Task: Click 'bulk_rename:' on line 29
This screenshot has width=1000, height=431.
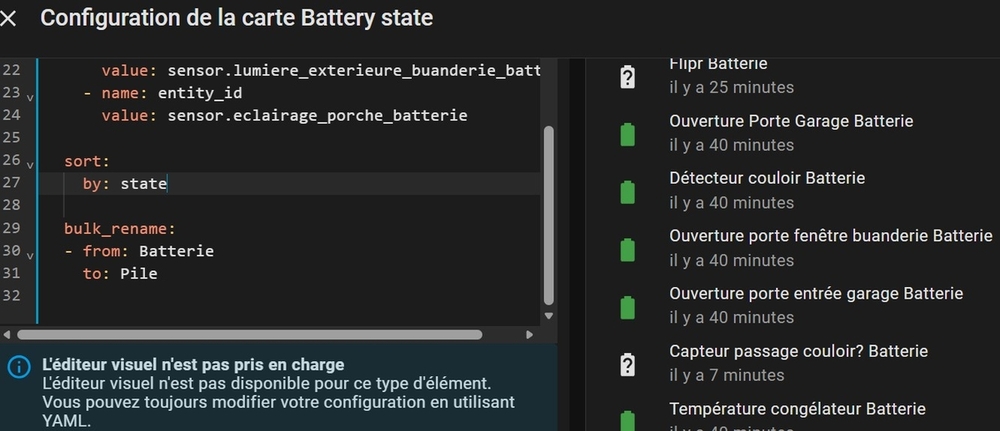Action: (x=120, y=229)
